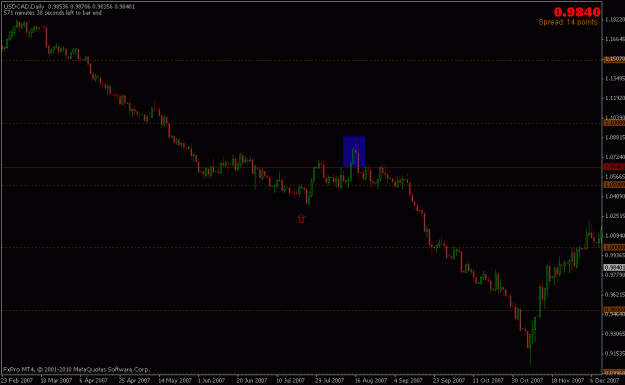Image resolution: width=625 pixels, height=385 pixels.
Task: Click the 1.1822 price axis label
Action: pyautogui.click(x=615, y=20)
